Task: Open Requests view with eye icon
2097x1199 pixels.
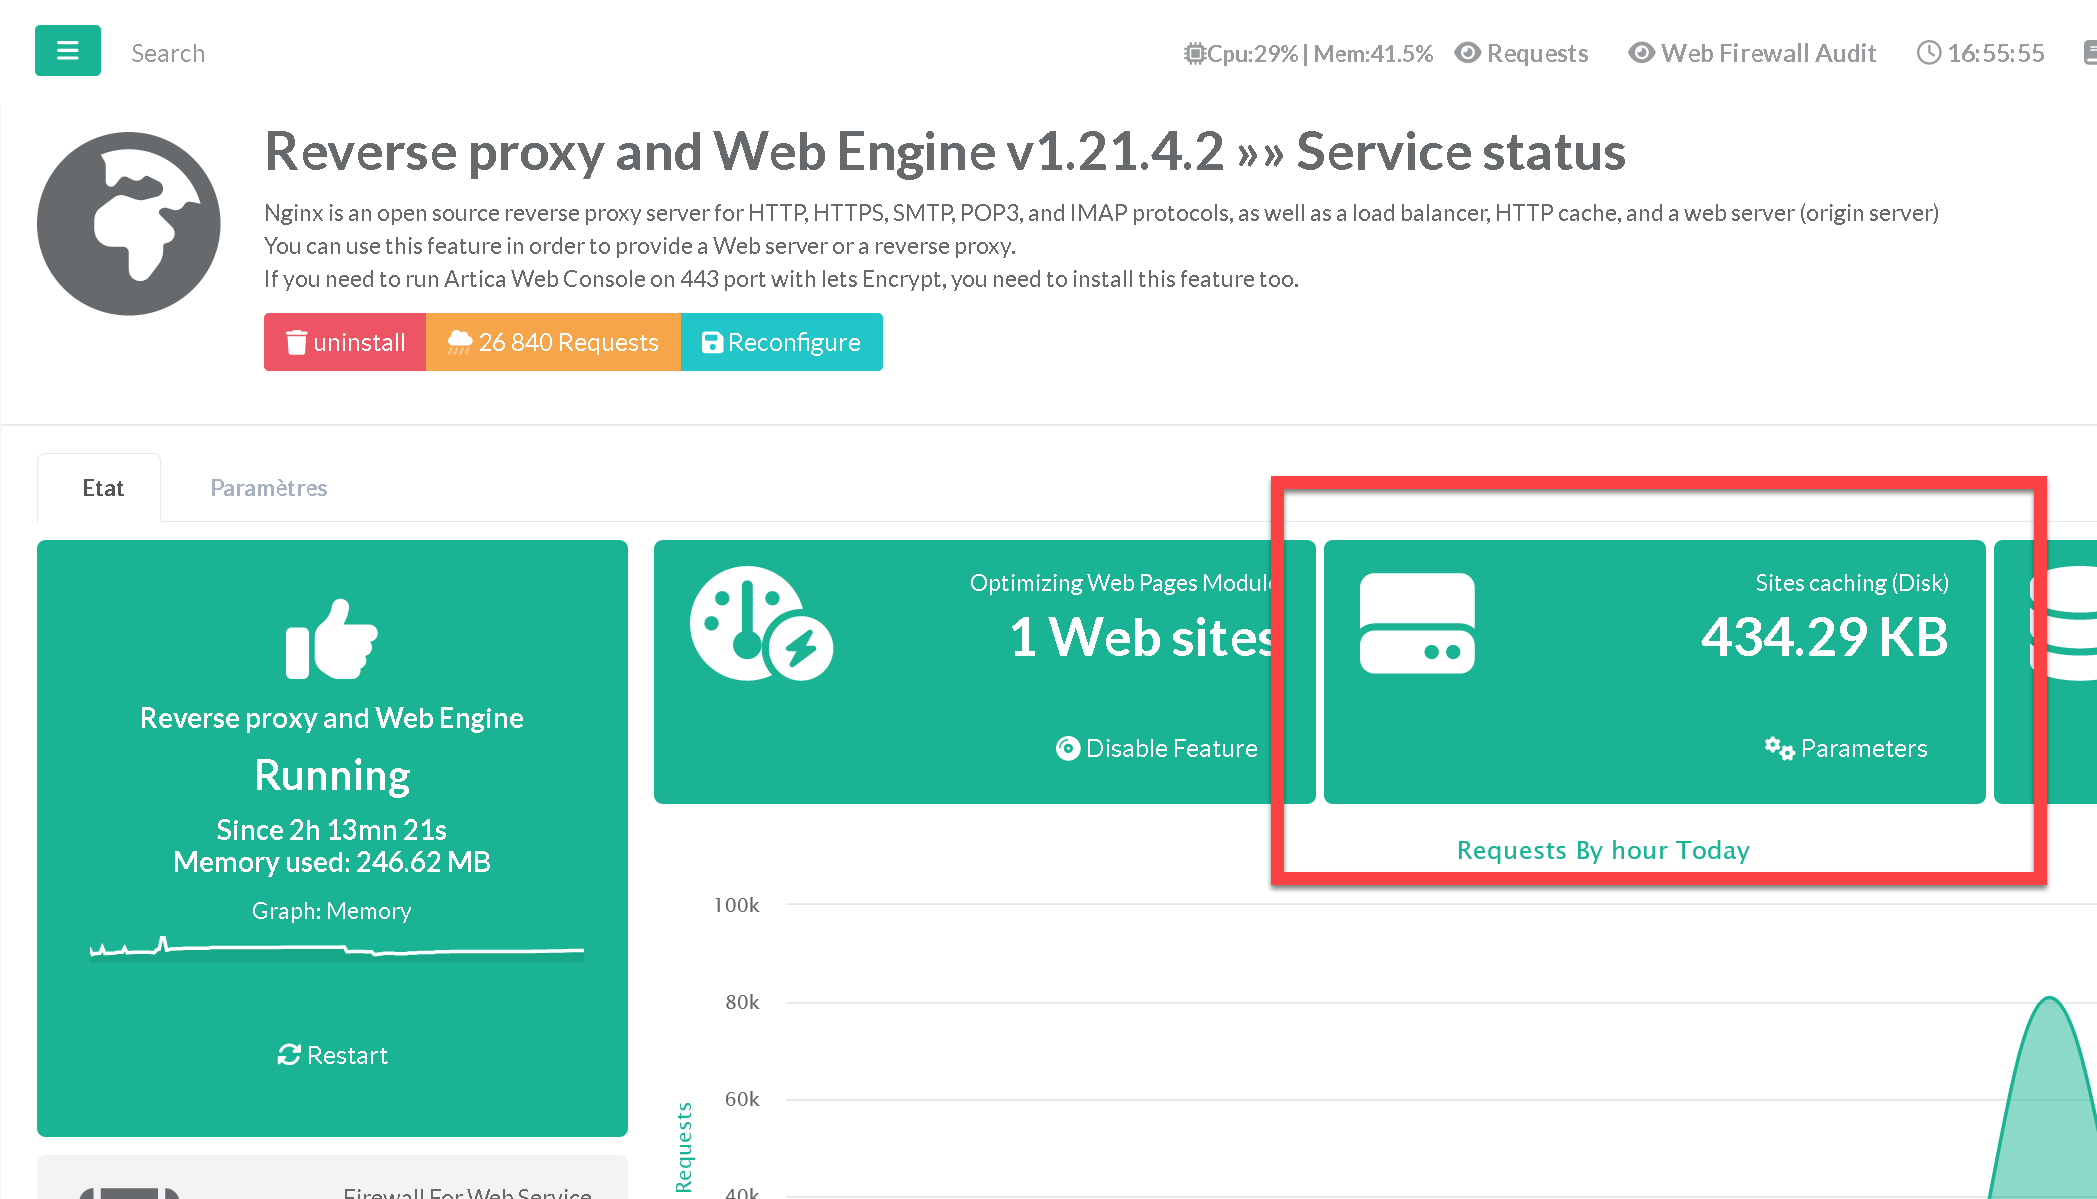Action: coord(1522,53)
